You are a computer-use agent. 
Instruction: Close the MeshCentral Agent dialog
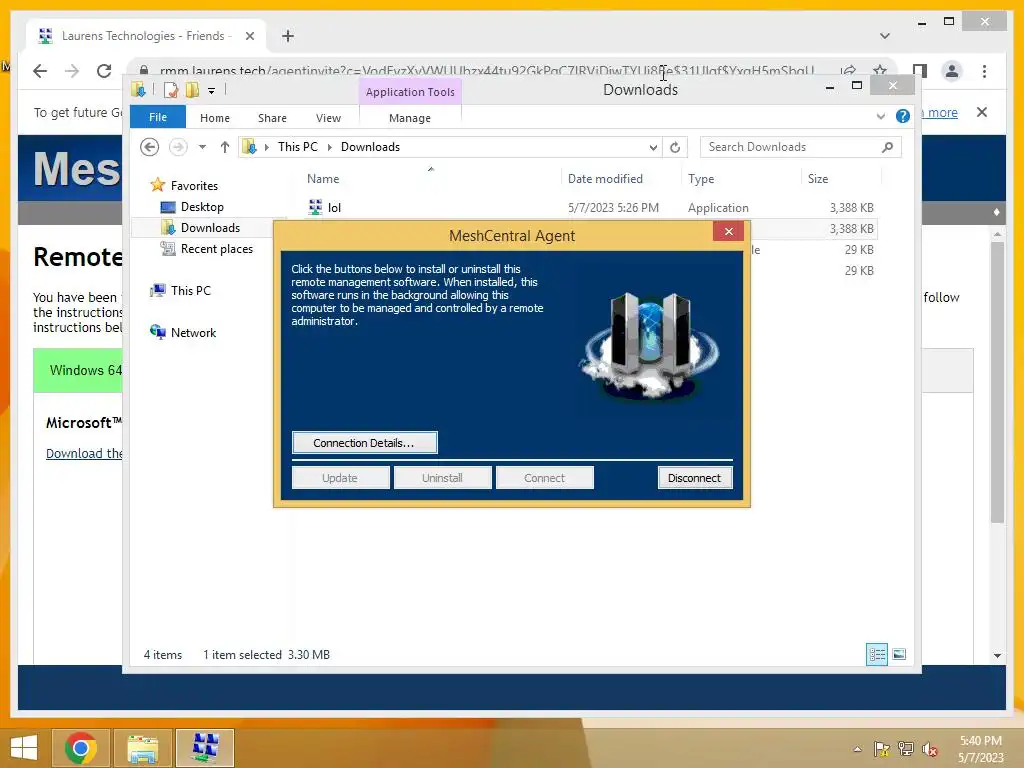pos(729,231)
